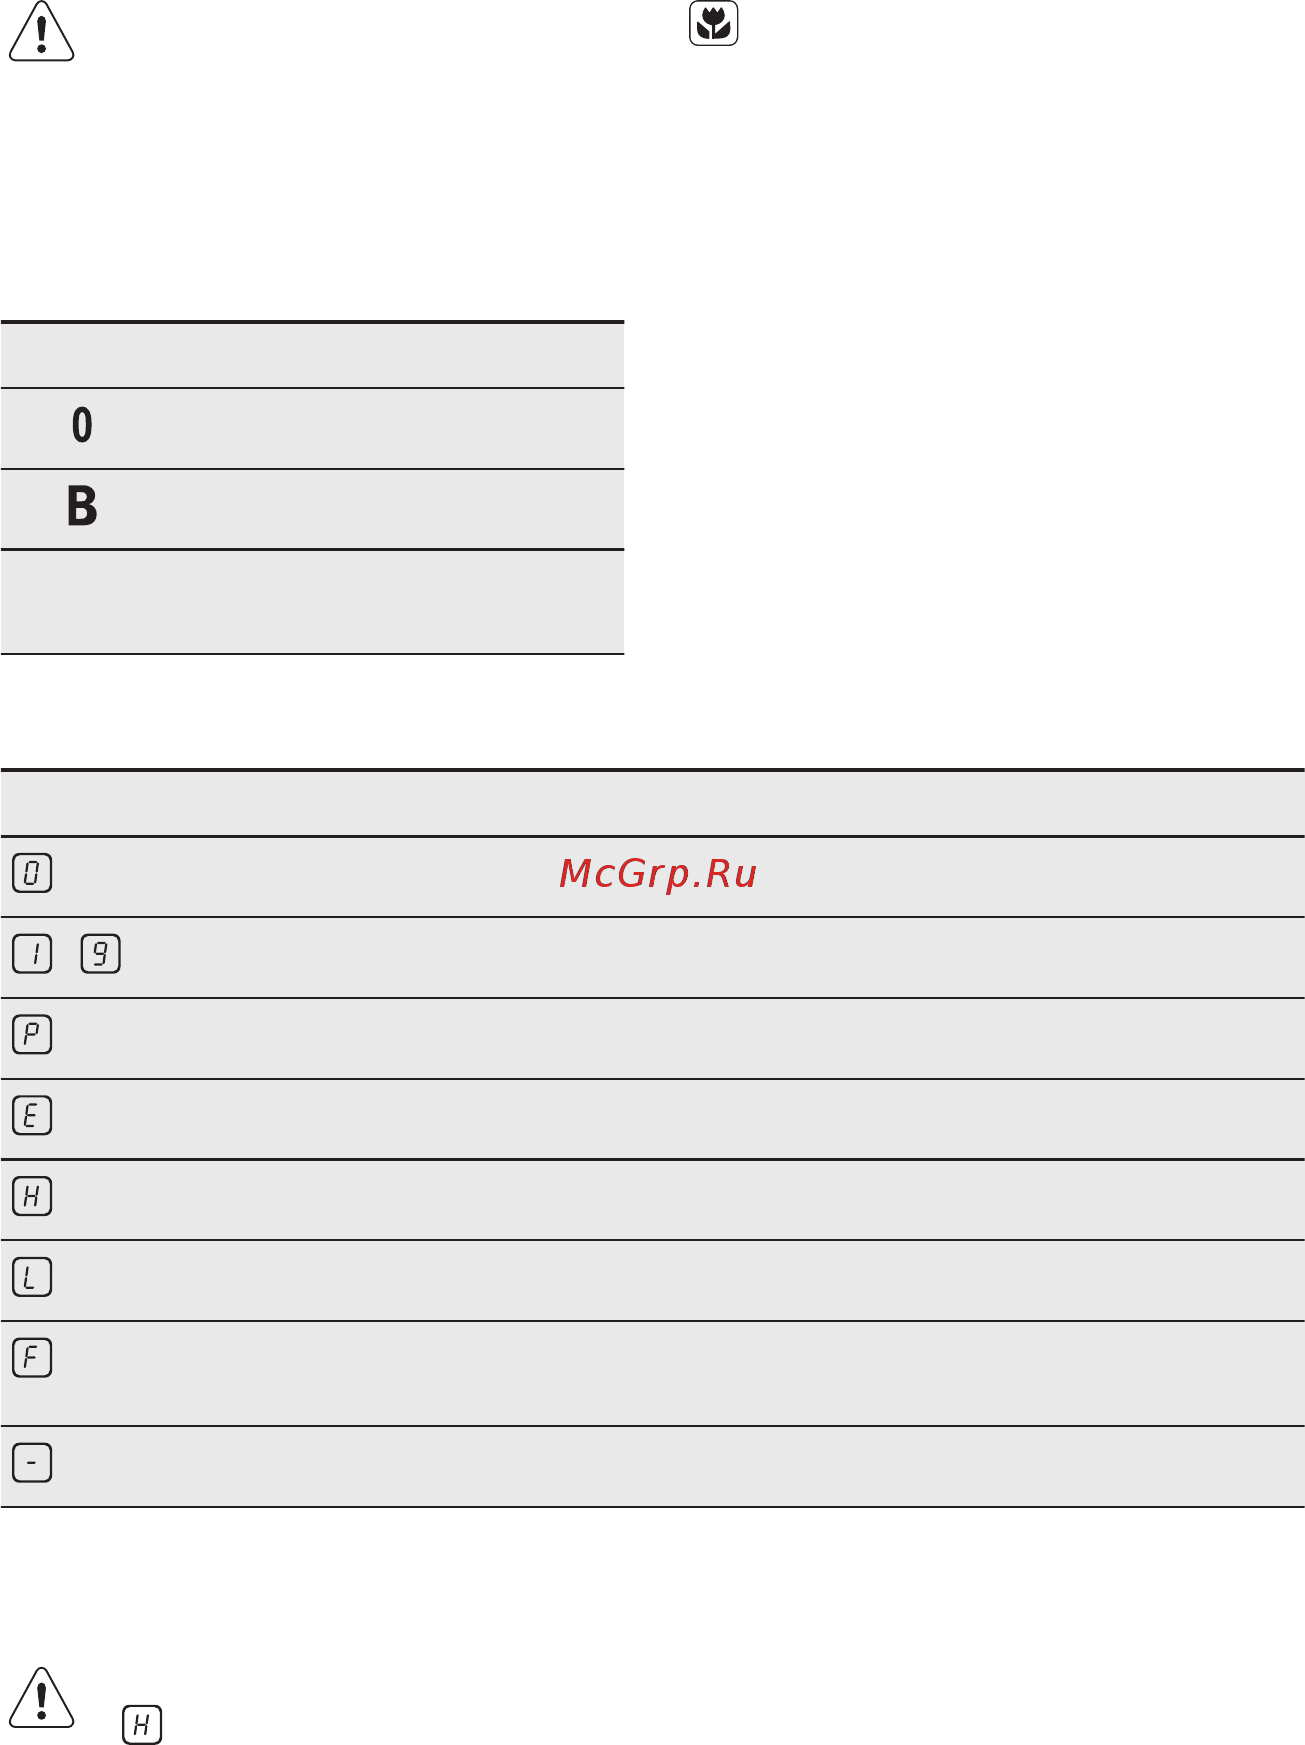Click the blank header row above display symbols
Viewport: 1305px width, 1745px height.
652,804
